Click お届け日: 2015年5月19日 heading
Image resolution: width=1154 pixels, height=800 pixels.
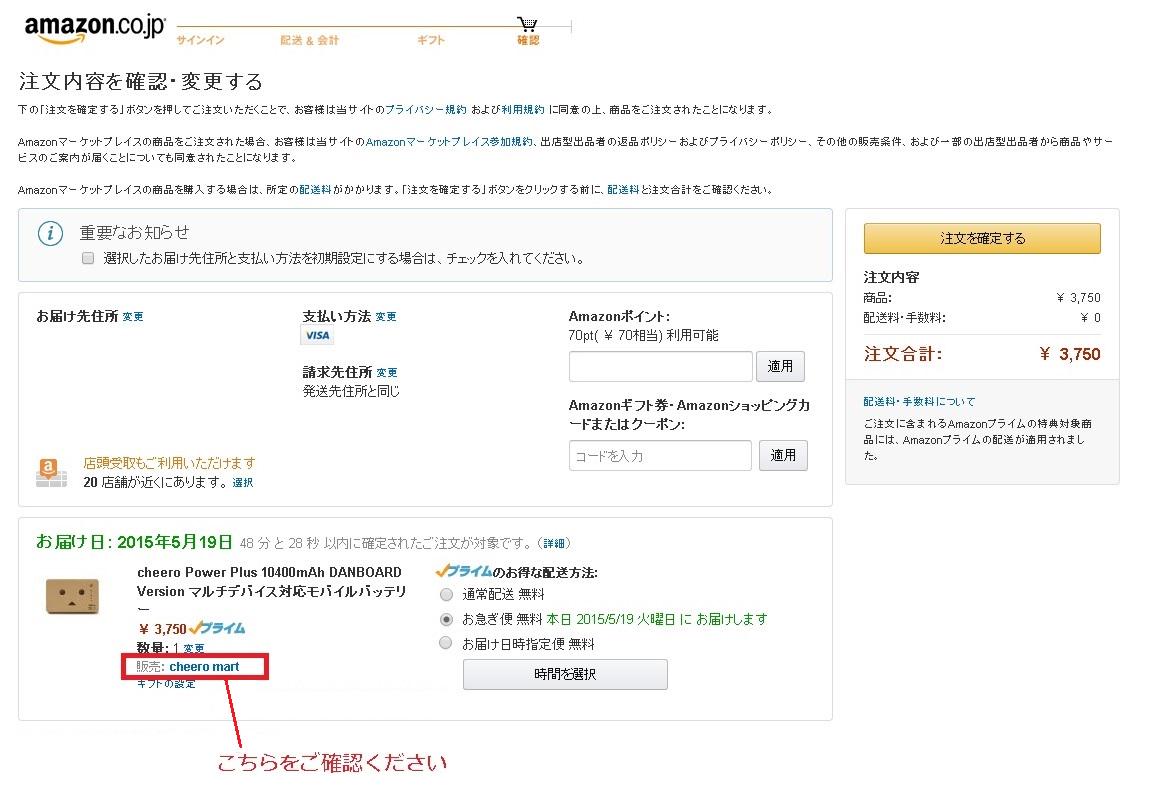(x=134, y=542)
